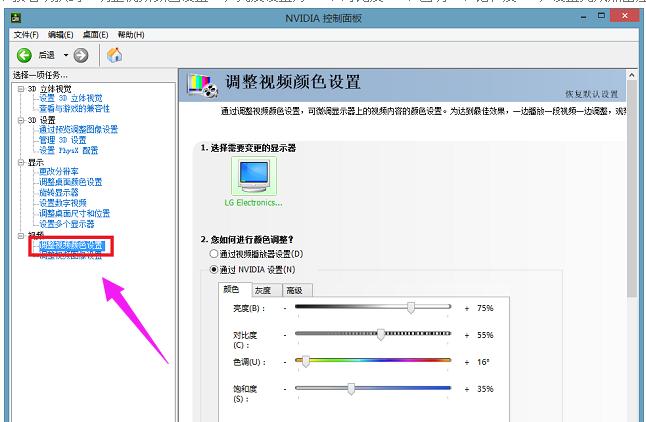Viewport: 646px width, 422px height.
Task: Switch to the 灰度 tab
Action: (267, 291)
